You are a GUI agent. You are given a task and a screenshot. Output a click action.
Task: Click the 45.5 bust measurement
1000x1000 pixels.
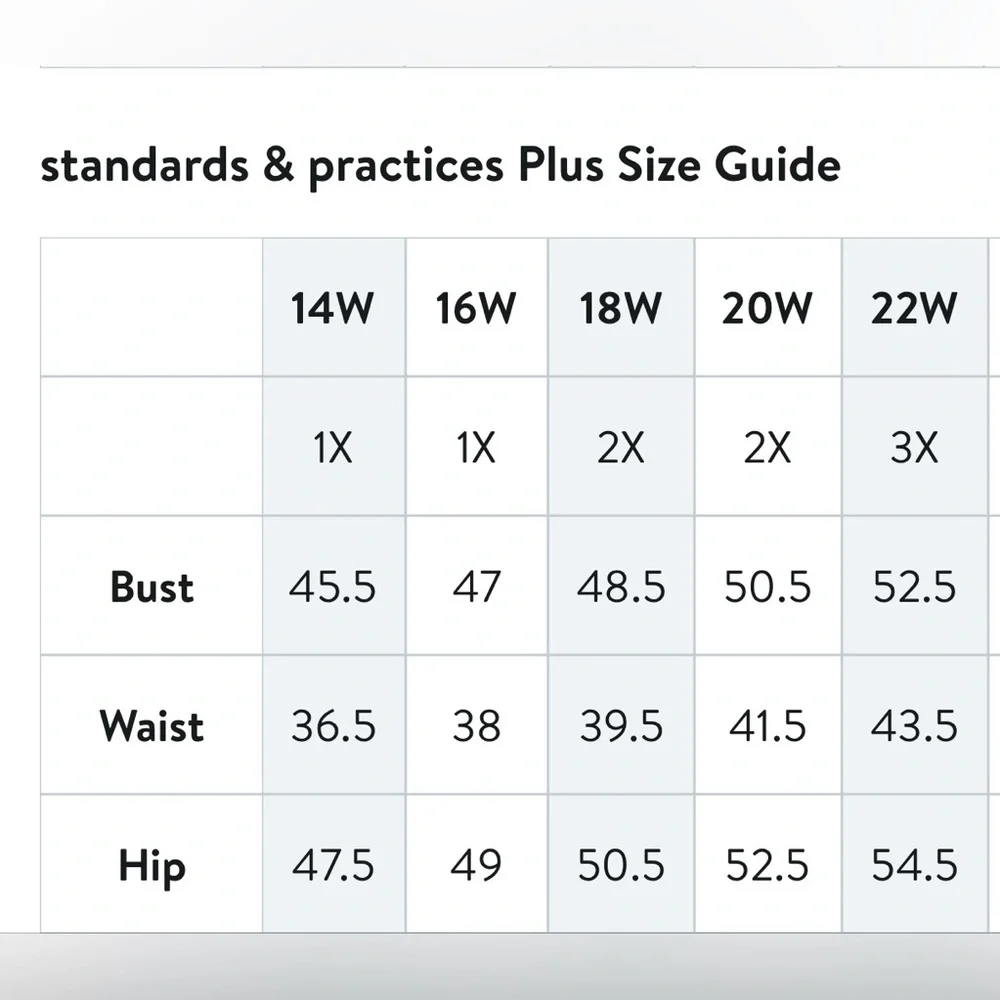coord(332,587)
